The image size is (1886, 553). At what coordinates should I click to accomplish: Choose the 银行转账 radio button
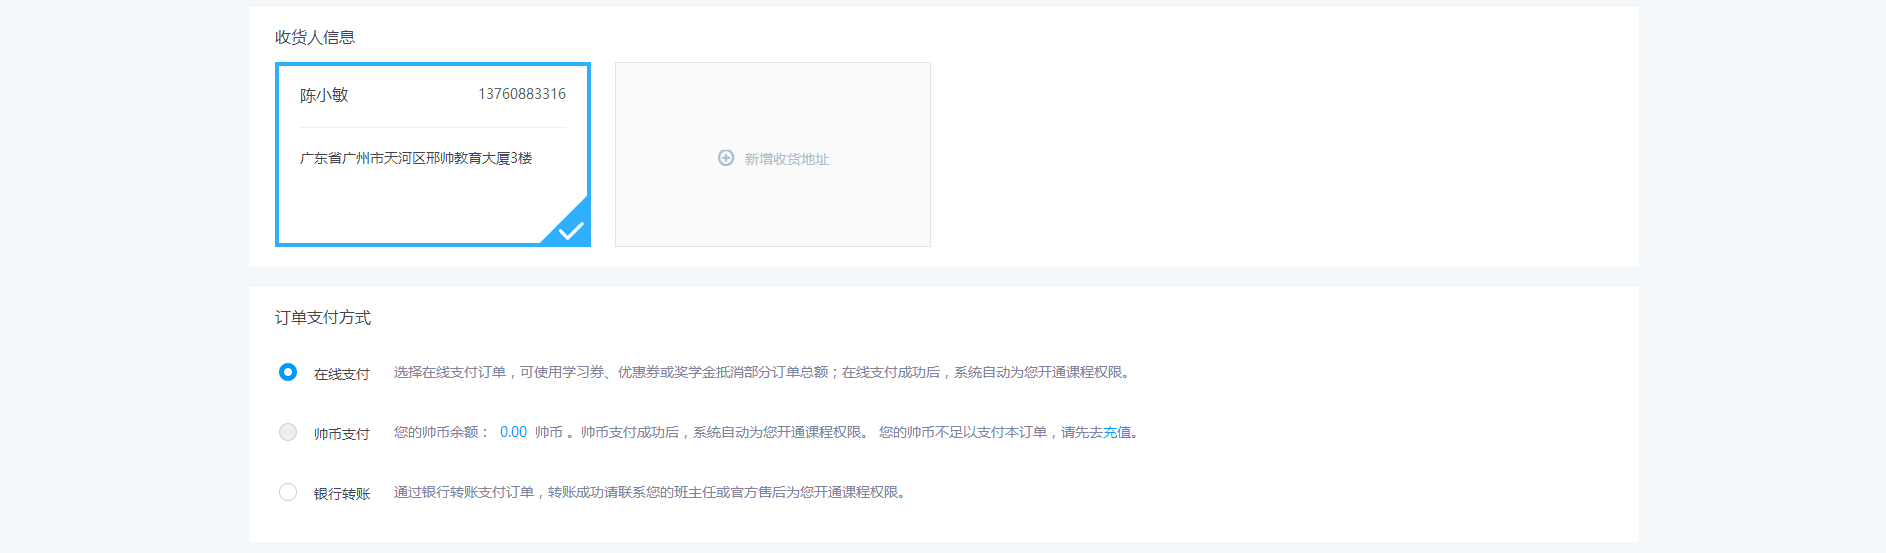click(x=288, y=492)
